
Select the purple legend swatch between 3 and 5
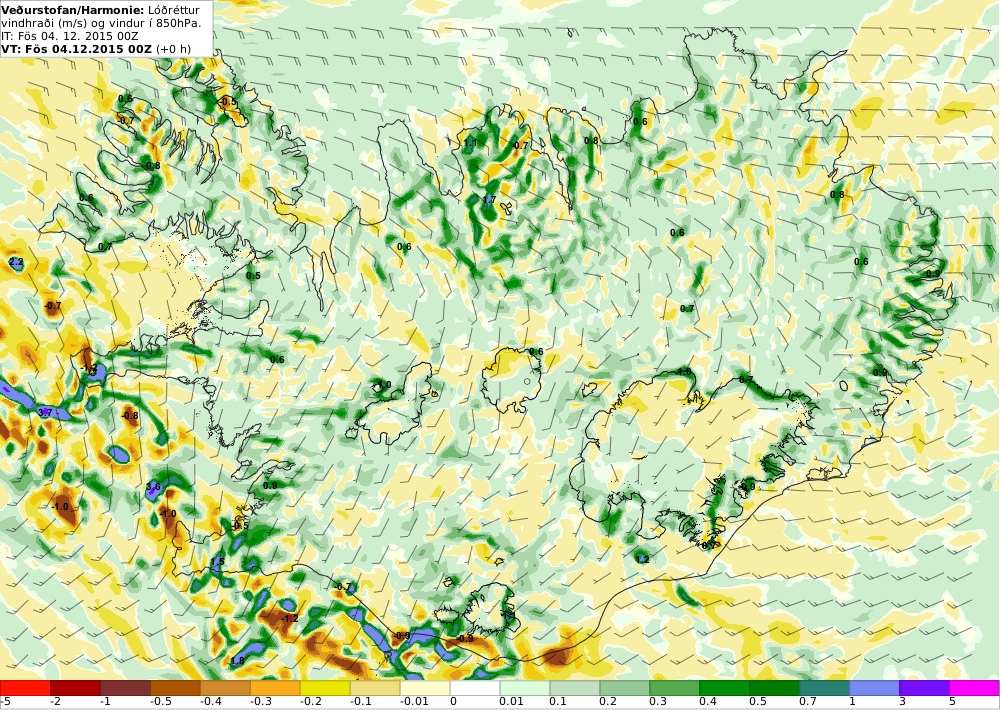[x=924, y=688]
